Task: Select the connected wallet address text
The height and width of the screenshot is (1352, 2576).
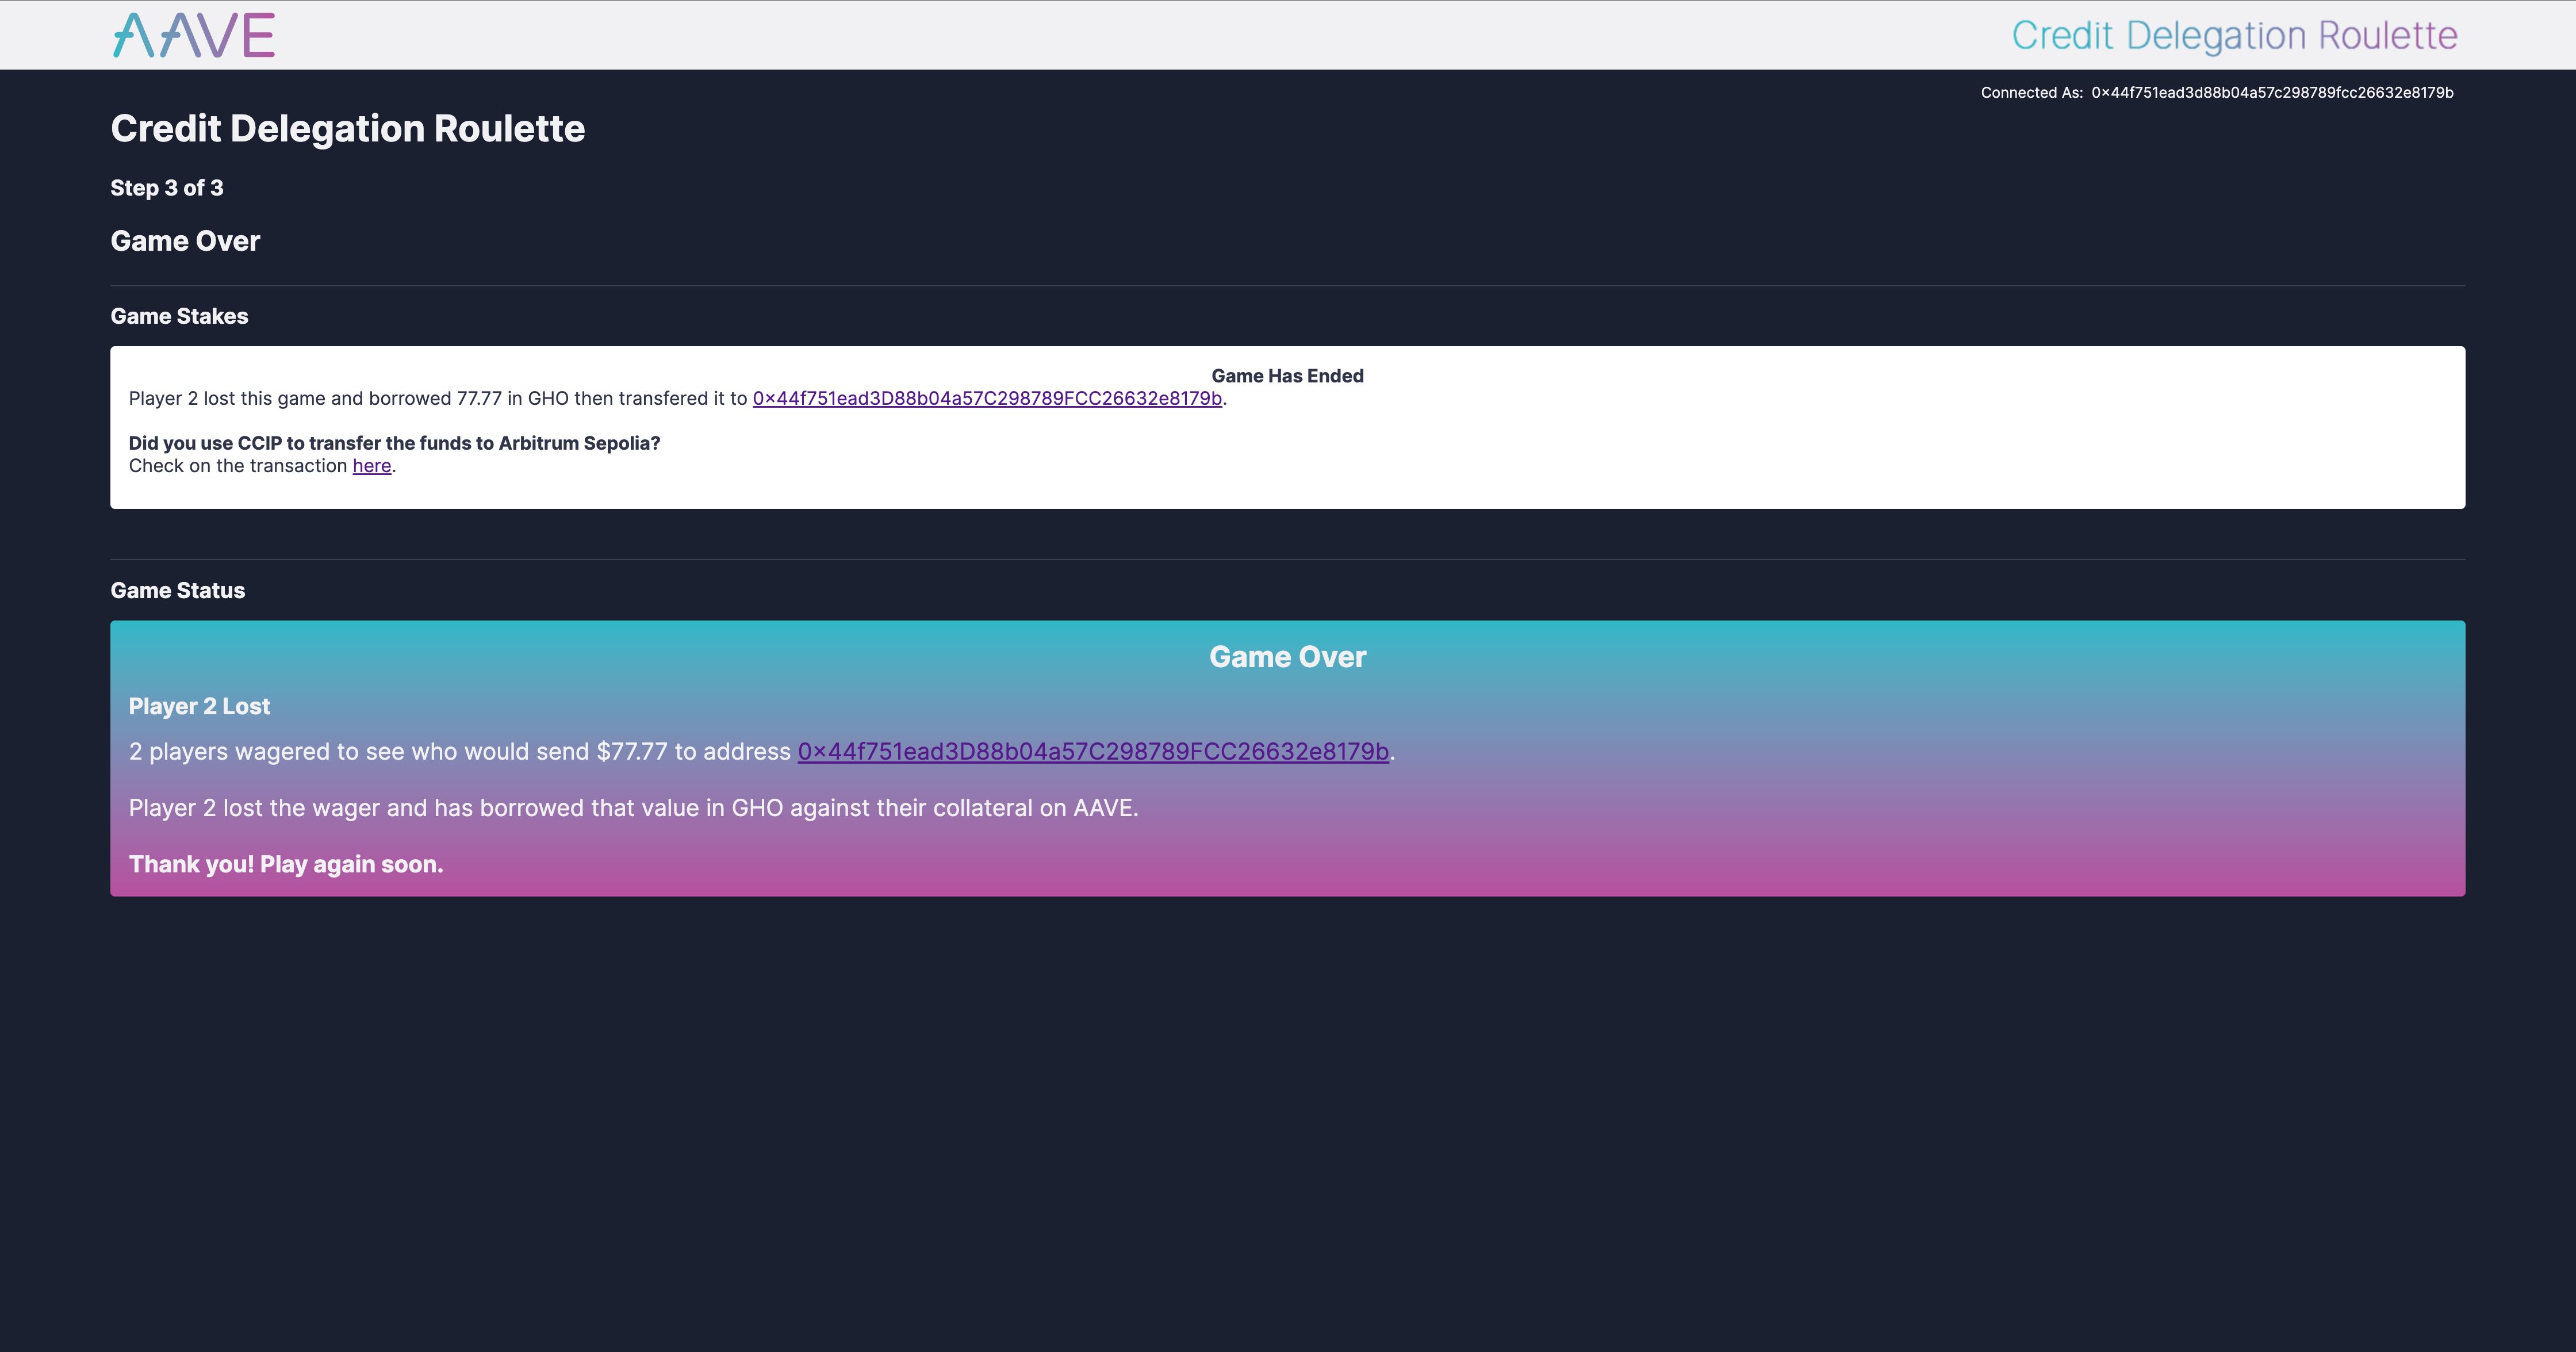Action: [x=2272, y=93]
